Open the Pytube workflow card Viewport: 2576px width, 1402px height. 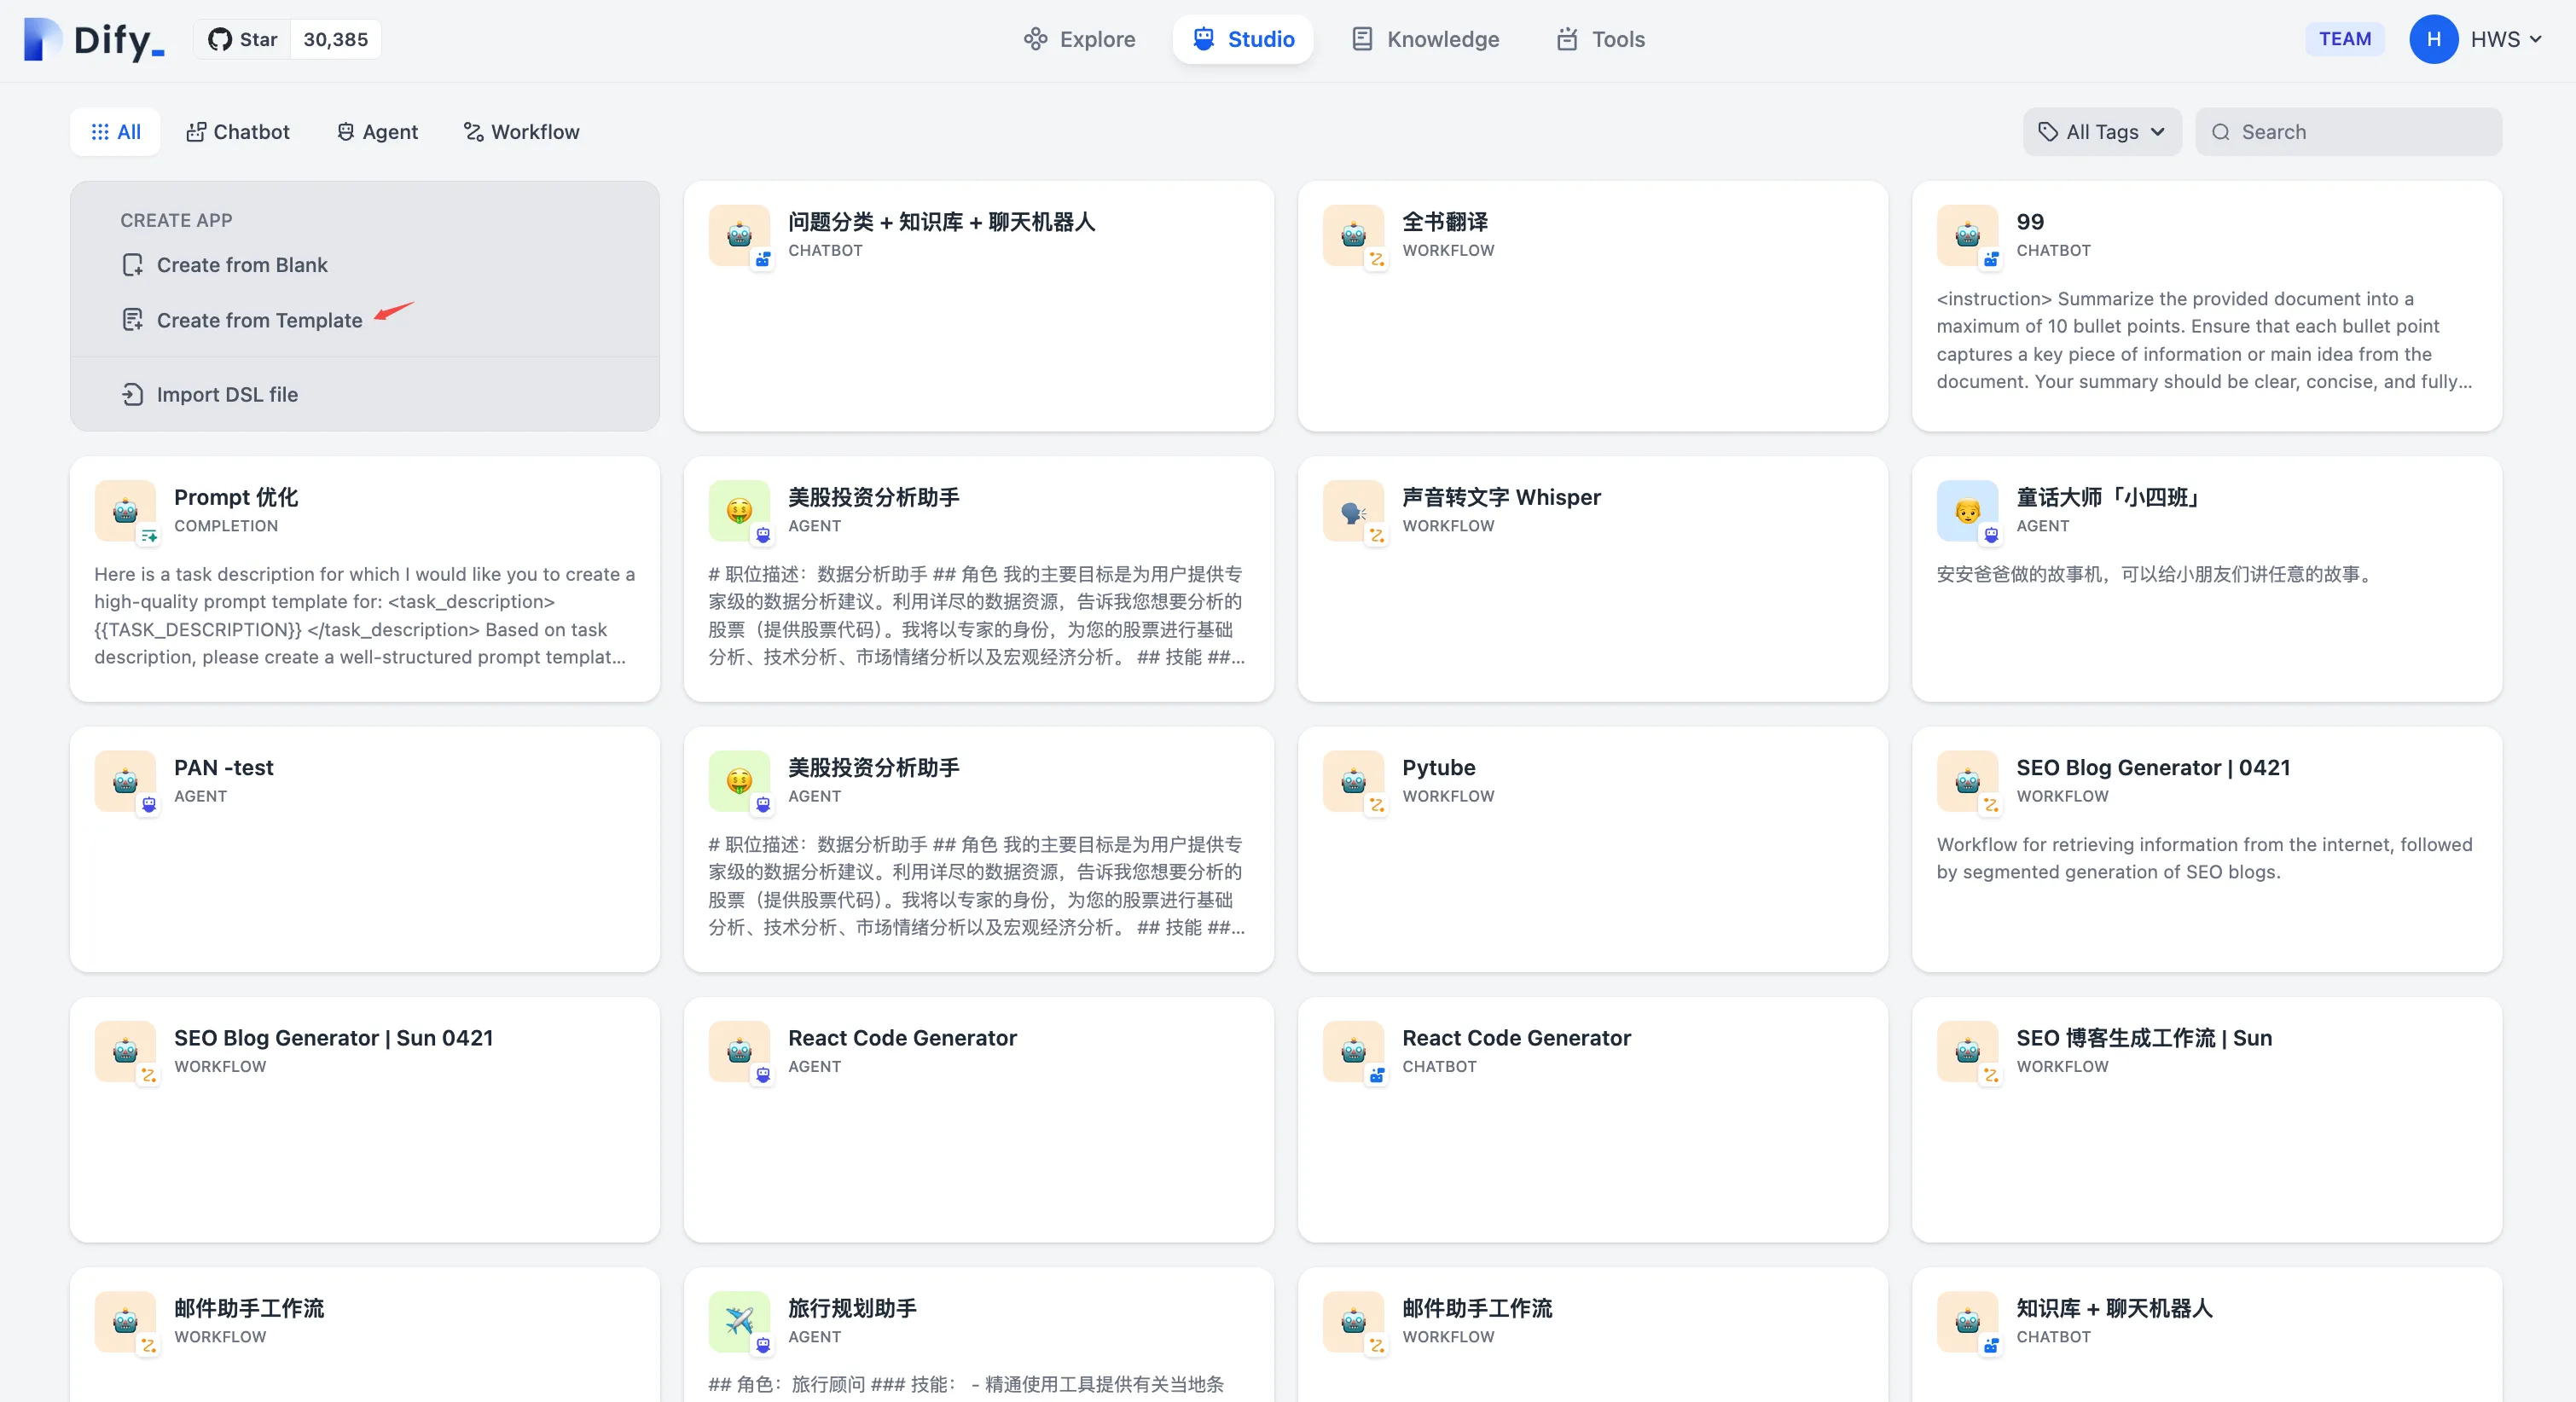pos(1592,849)
